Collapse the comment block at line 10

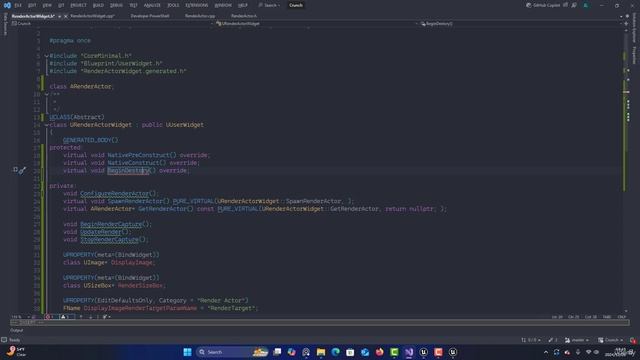click(x=47, y=94)
